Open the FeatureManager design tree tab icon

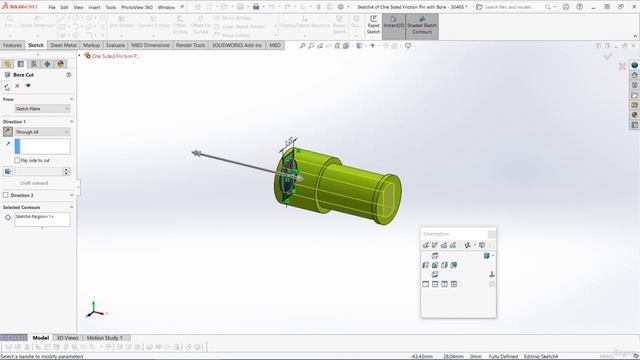coord(7,64)
